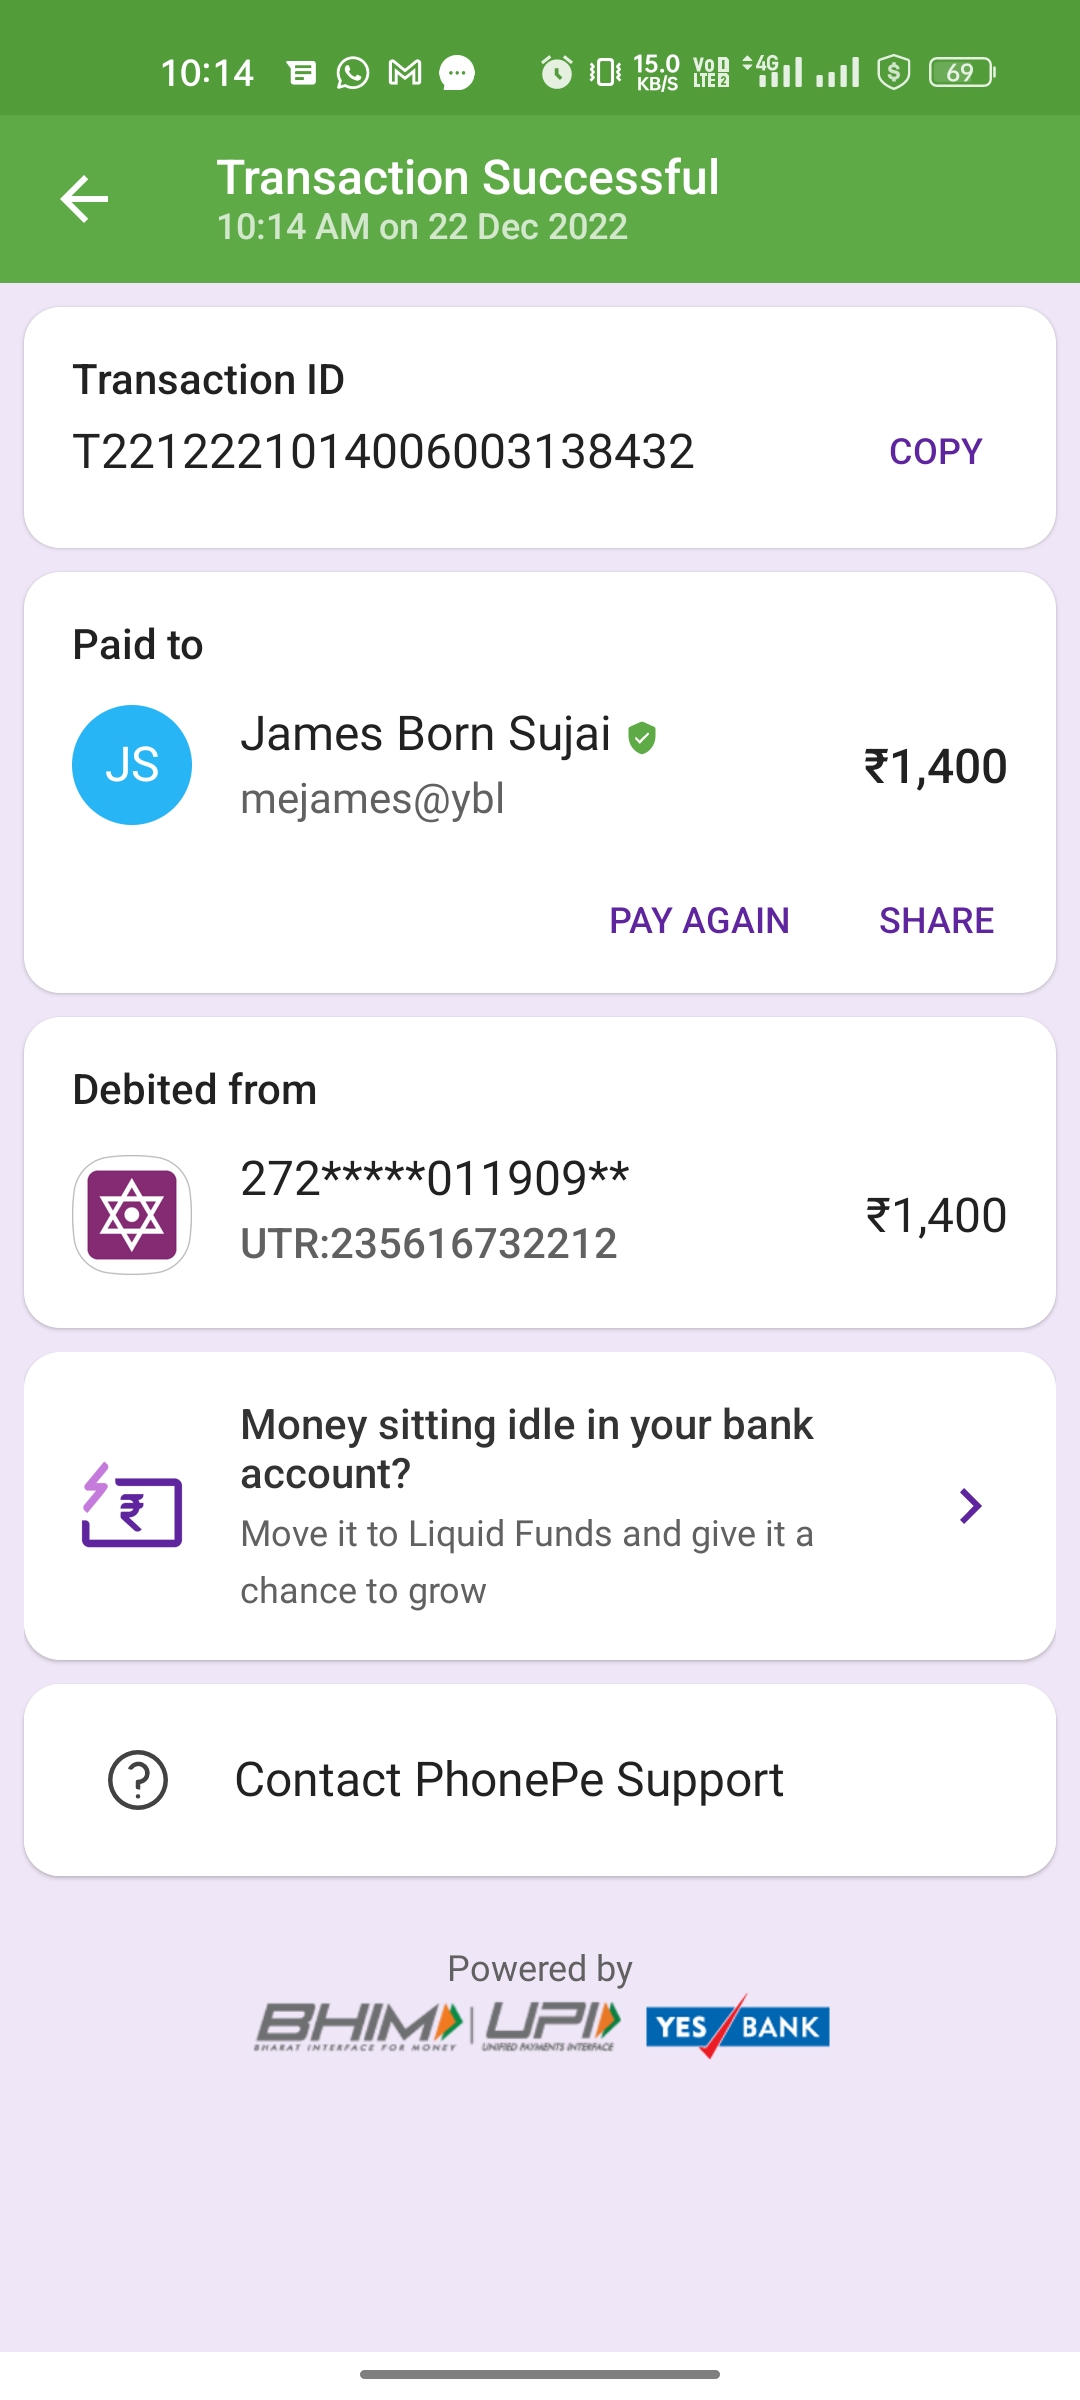
Task: Tap the purple bank logo icon
Action: click(132, 1215)
